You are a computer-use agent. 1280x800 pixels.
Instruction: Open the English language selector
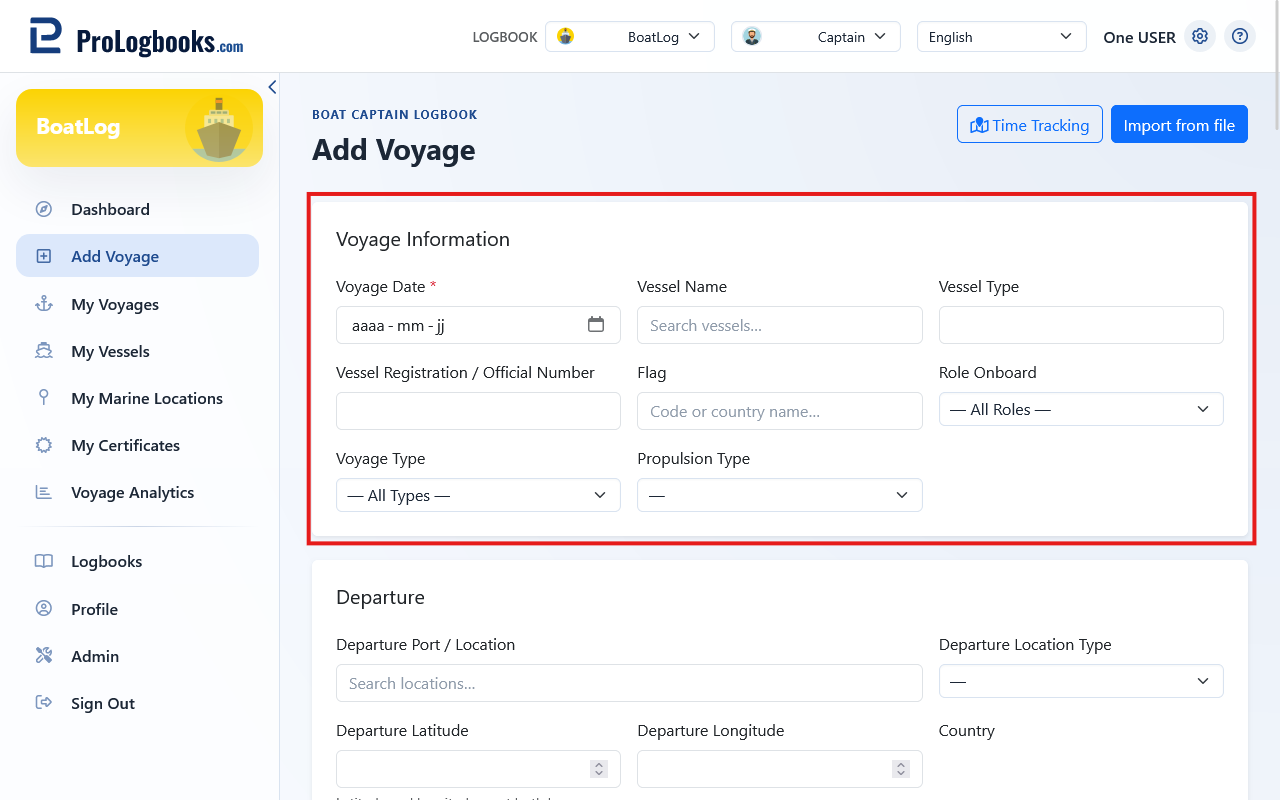pyautogui.click(x=1001, y=37)
